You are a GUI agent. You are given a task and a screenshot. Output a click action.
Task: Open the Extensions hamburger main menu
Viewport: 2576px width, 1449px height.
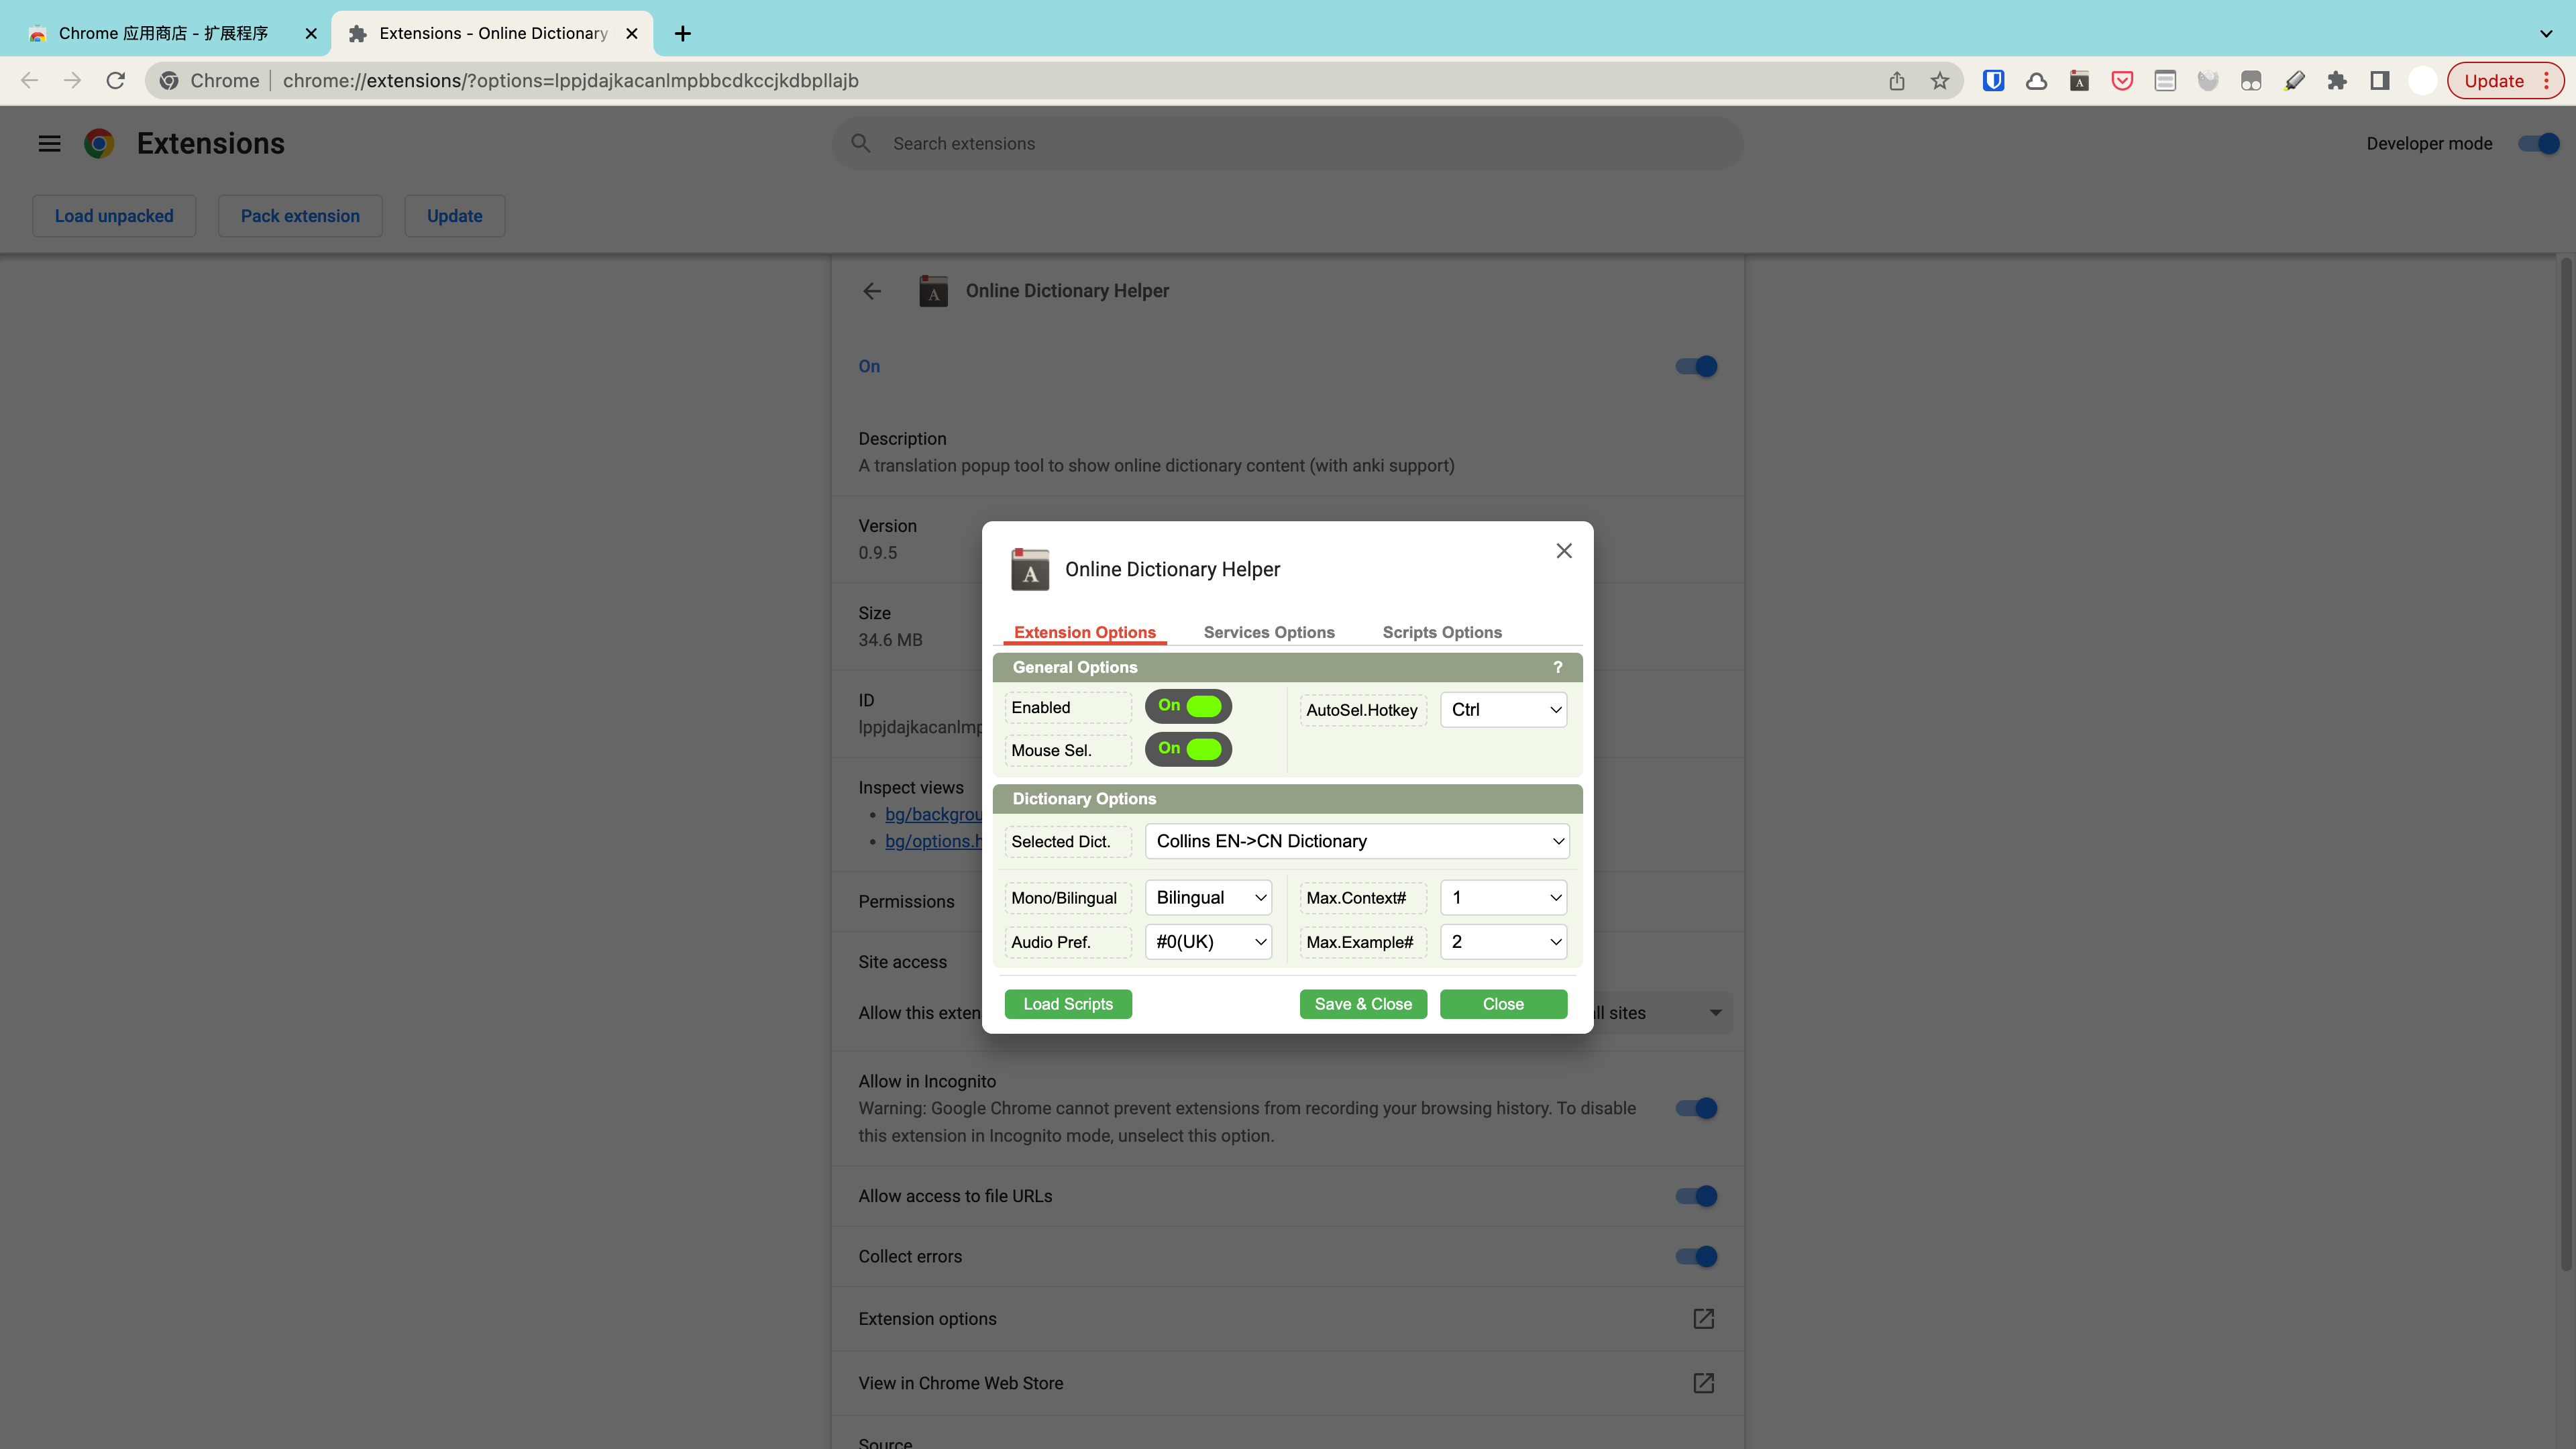point(49,144)
